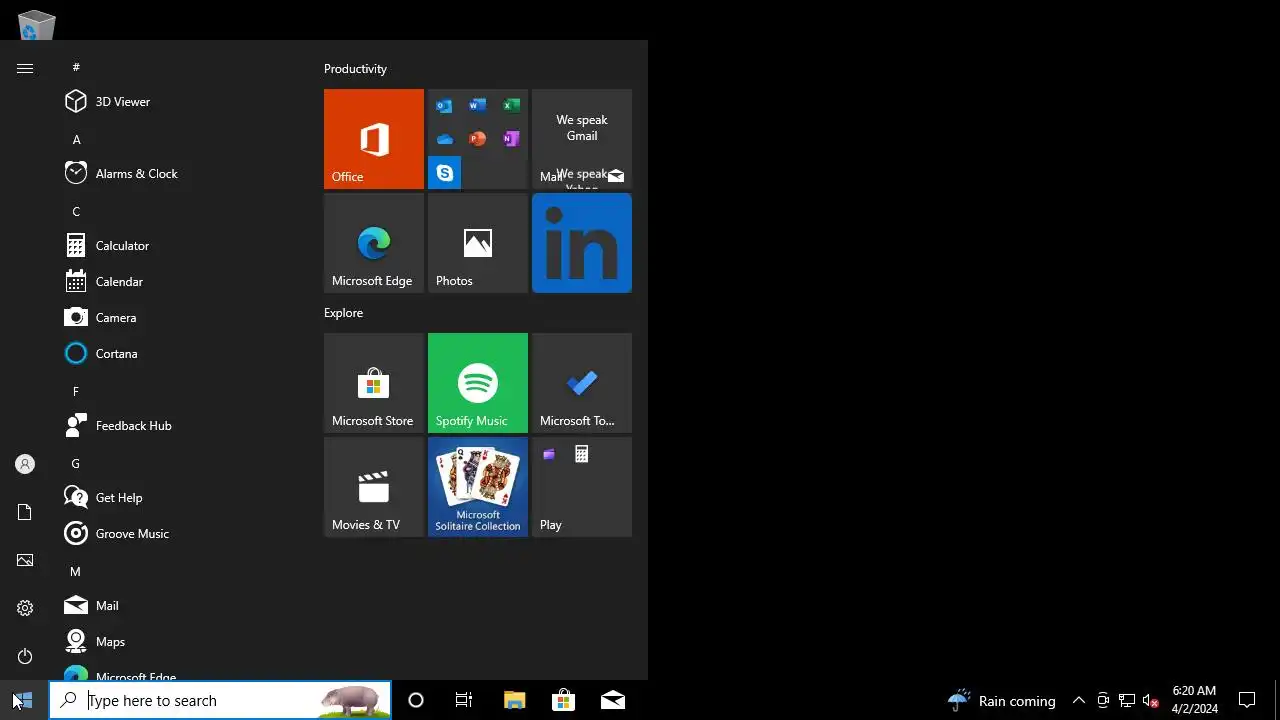Open Pictures from Start sidebar
Screen dimensions: 1280x720
tap(25, 560)
